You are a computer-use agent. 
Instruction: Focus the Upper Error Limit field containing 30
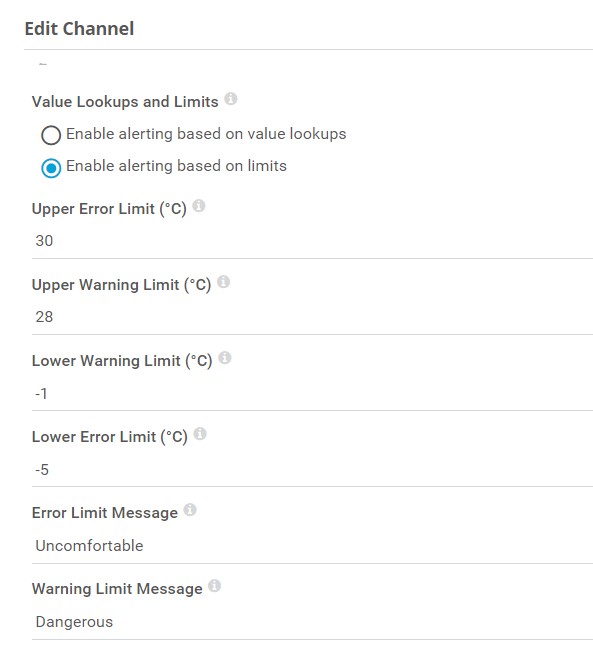click(x=312, y=241)
